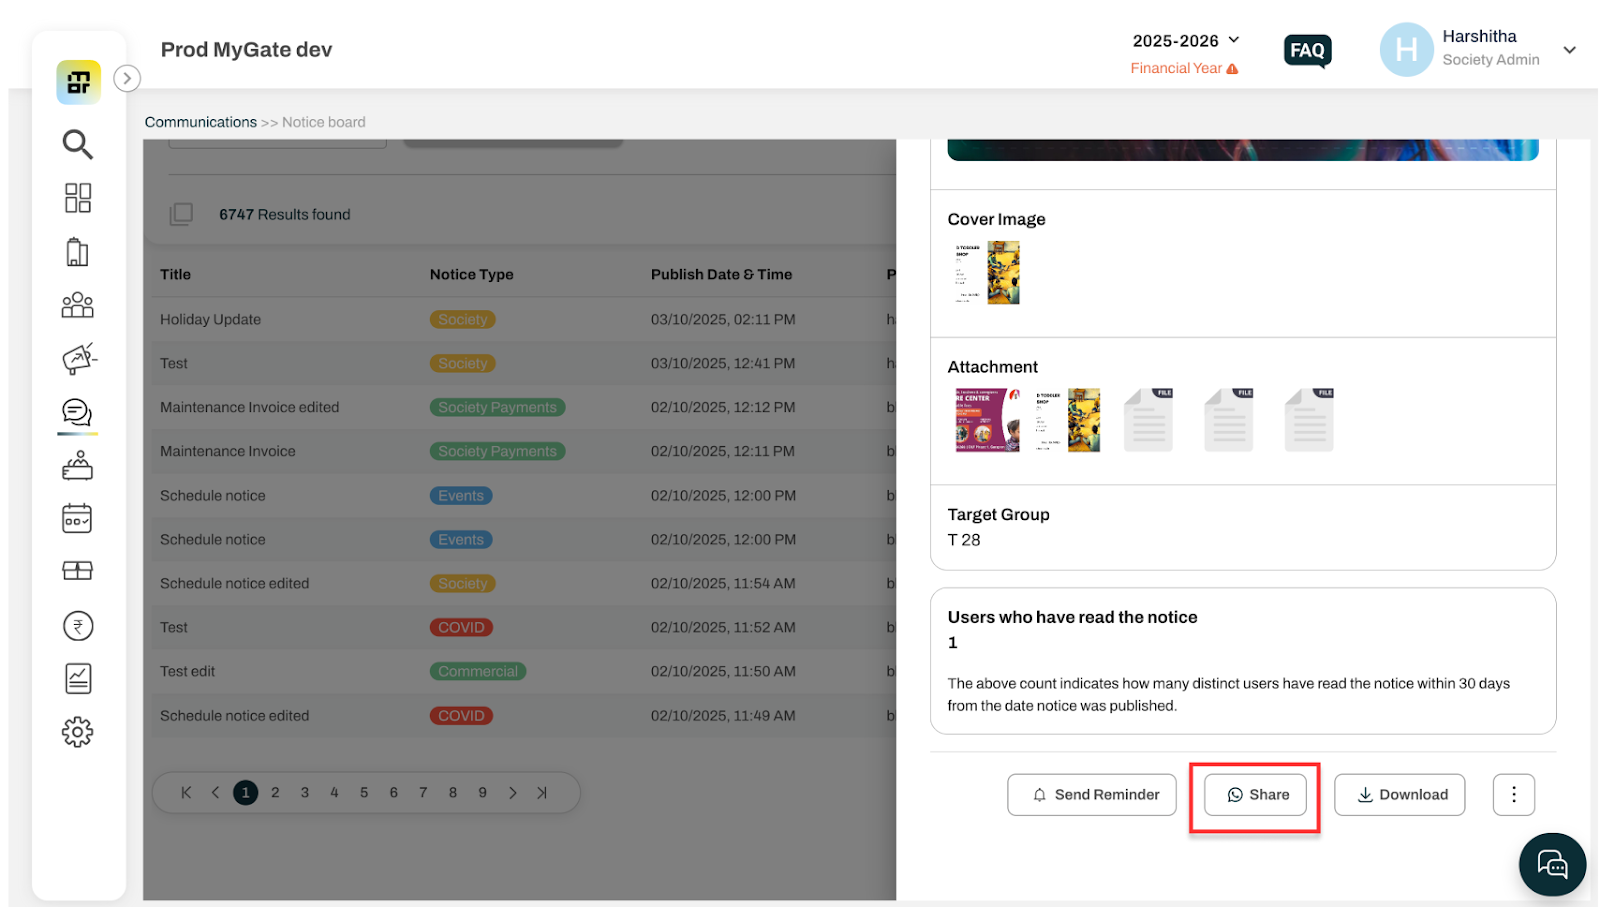Open the calendar icon in sidebar
Viewport: 1600px width, 907px height.
(x=77, y=518)
